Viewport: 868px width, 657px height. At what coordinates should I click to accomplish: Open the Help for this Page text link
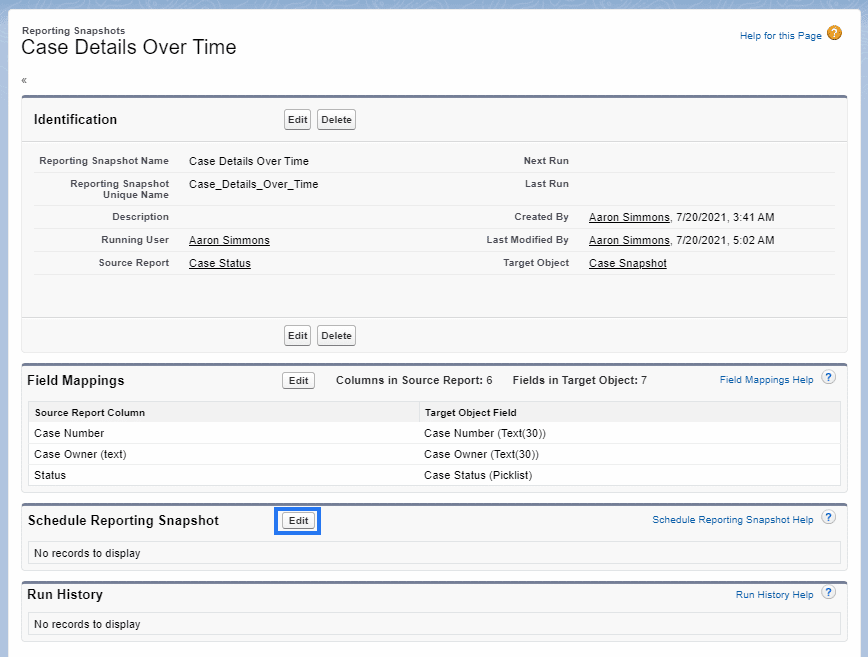(x=780, y=36)
